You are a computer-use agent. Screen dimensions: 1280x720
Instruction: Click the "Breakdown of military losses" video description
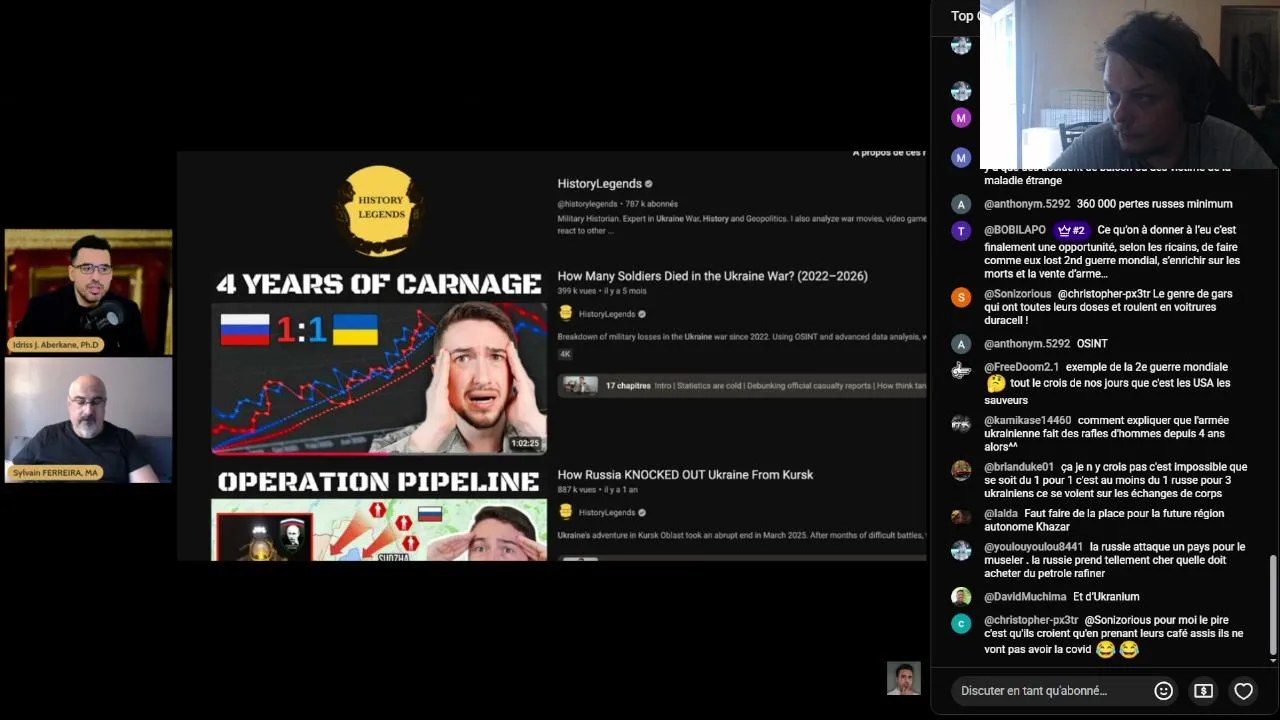coord(742,336)
